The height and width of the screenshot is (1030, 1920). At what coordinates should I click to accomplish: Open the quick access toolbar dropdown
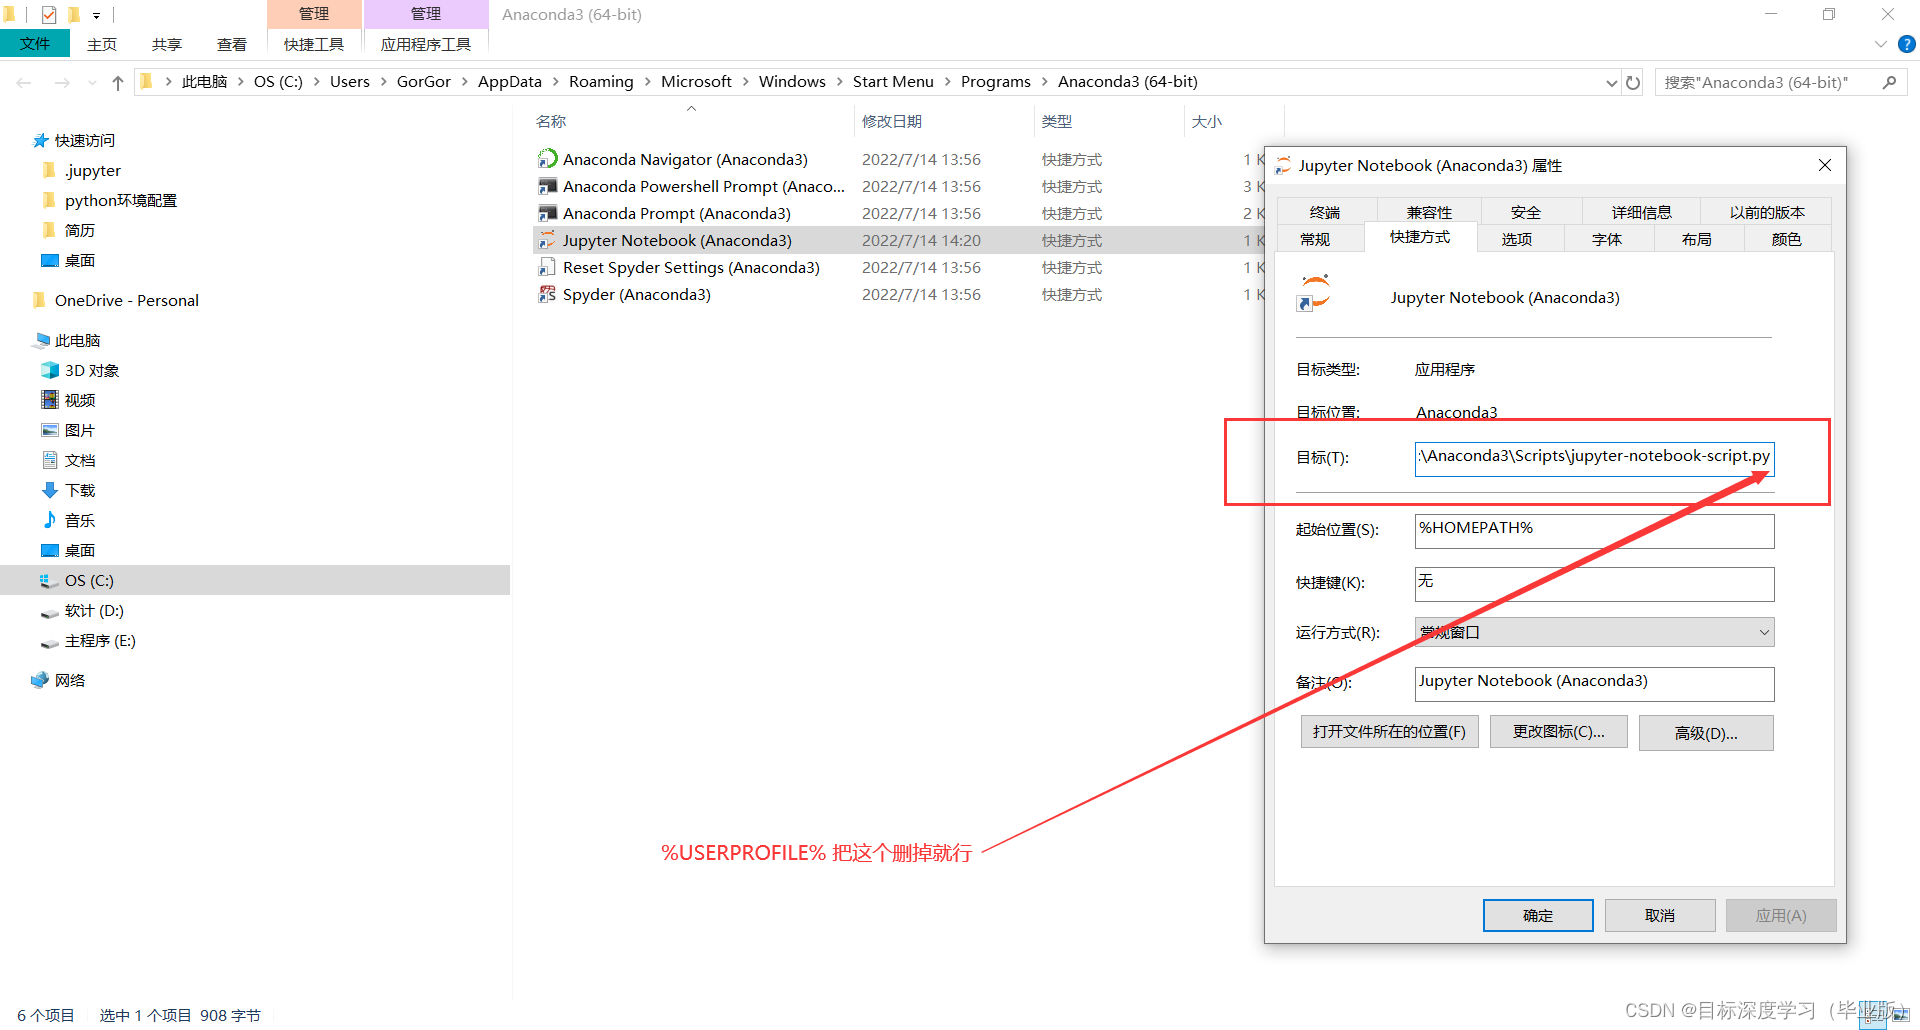click(x=96, y=15)
